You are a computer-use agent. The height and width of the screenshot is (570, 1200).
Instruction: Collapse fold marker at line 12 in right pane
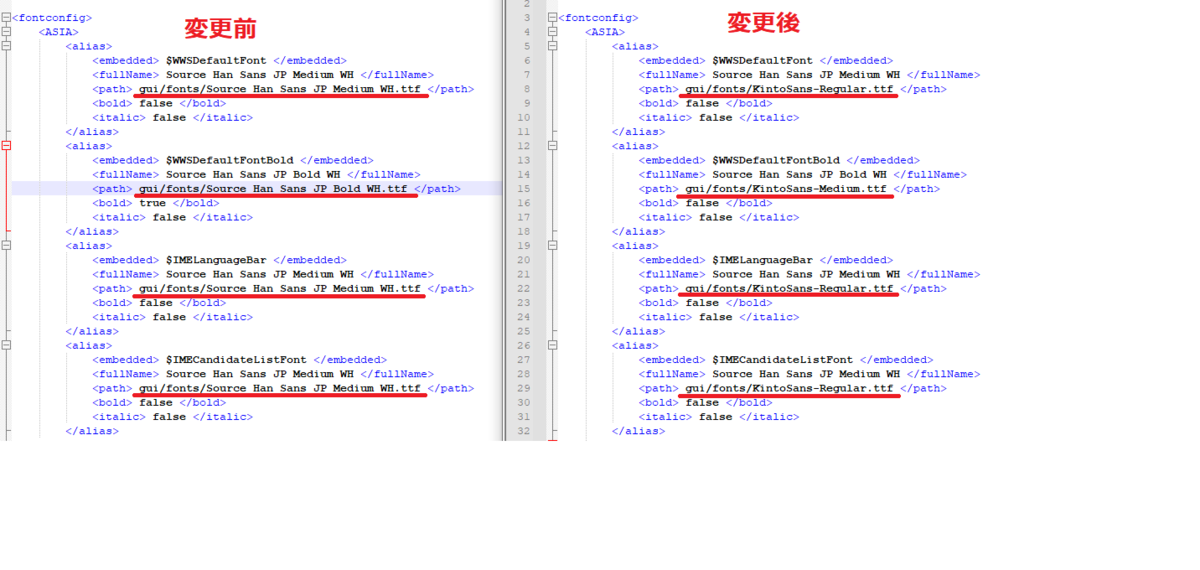[553, 146]
